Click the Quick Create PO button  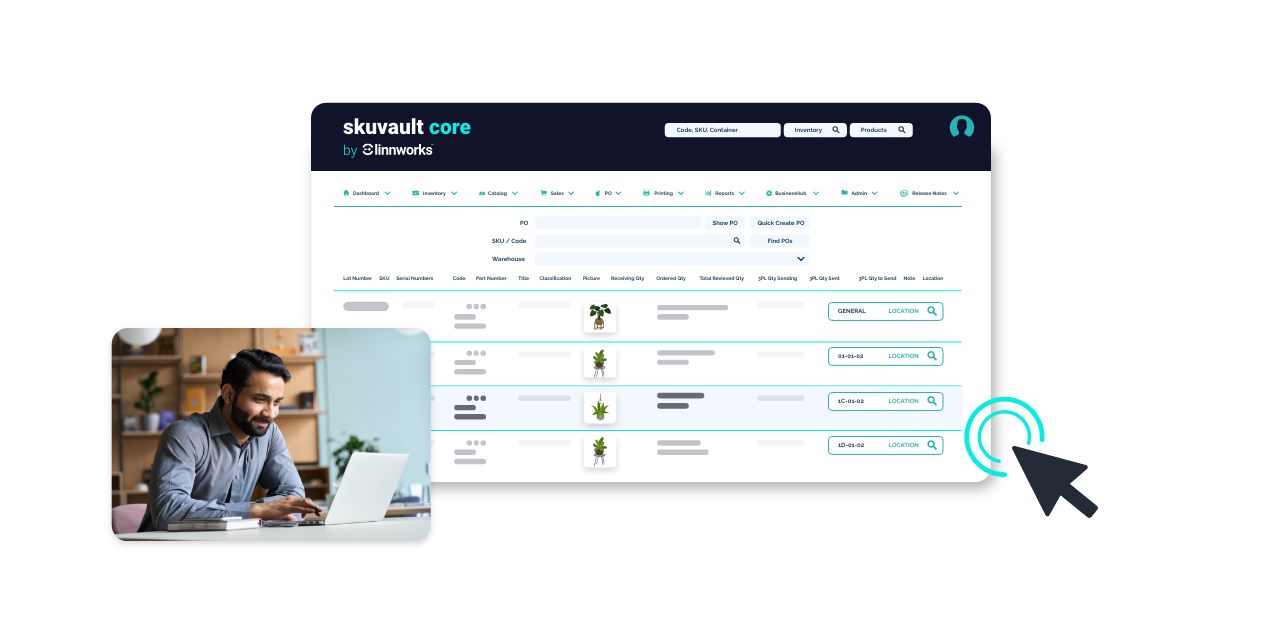point(780,223)
